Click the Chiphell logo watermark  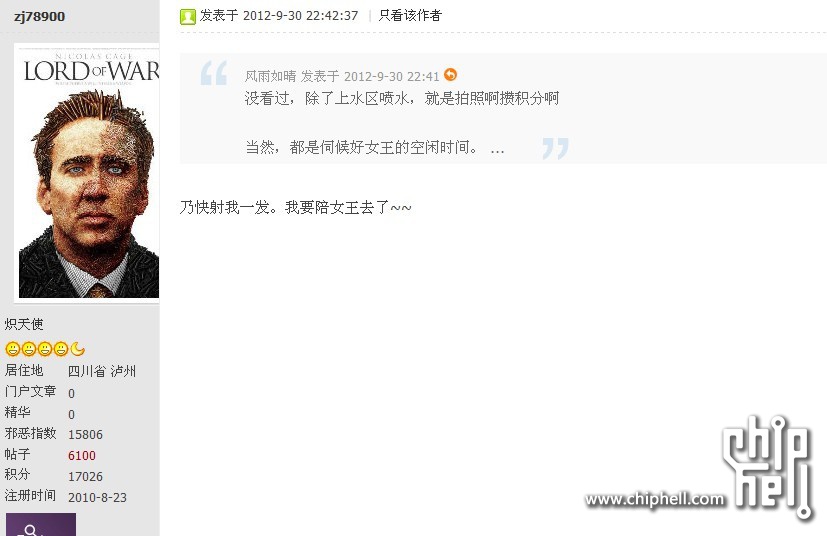(x=767, y=468)
